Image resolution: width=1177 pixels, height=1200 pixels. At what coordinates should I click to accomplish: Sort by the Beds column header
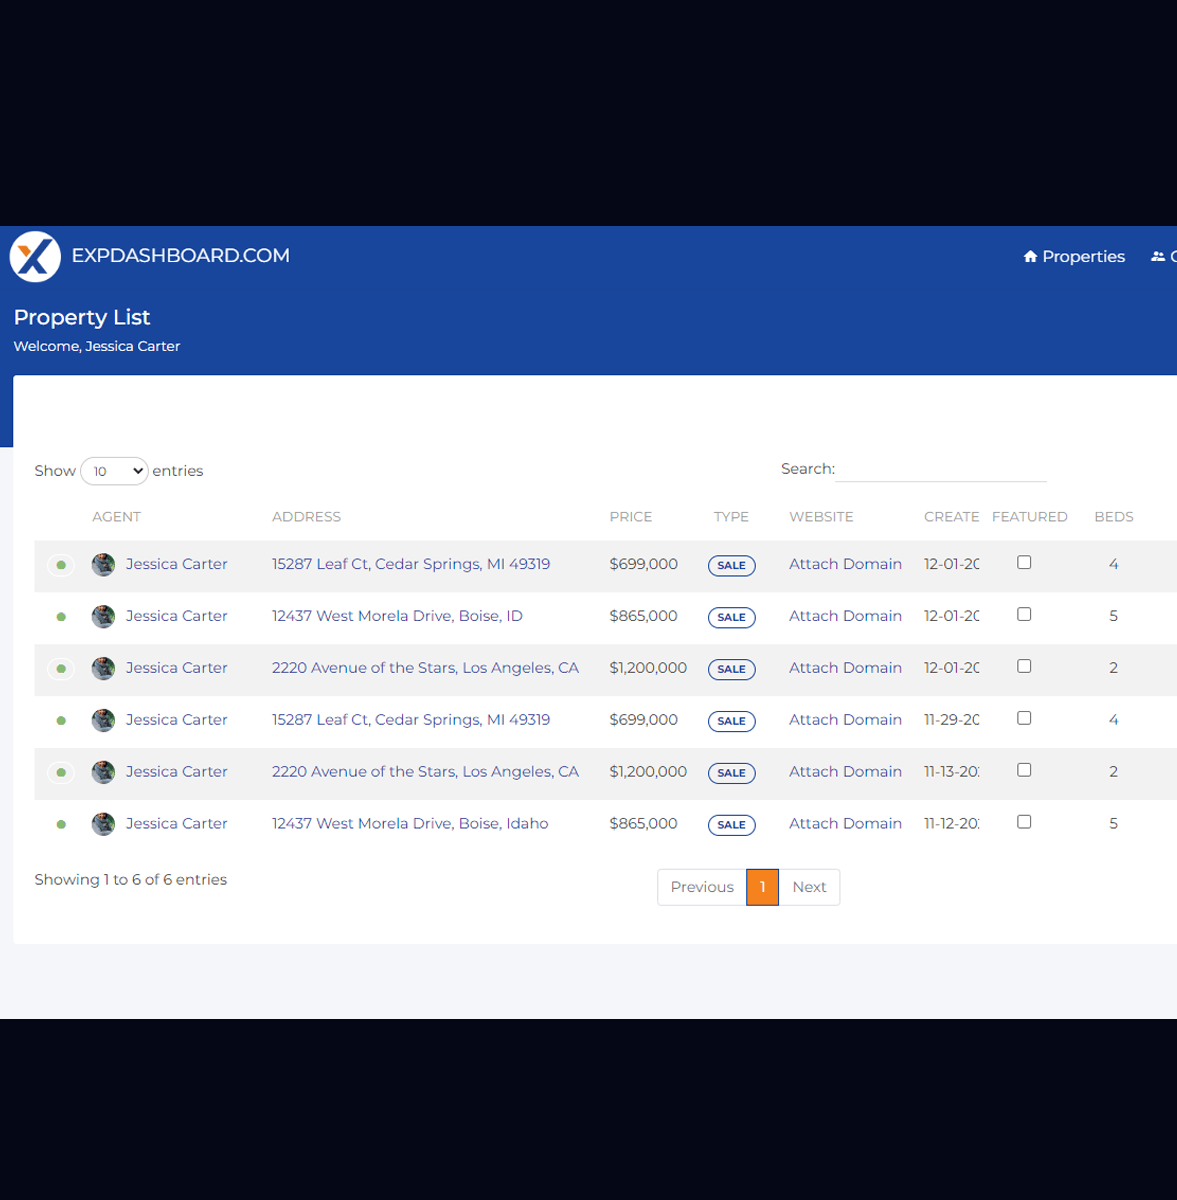click(x=1113, y=517)
